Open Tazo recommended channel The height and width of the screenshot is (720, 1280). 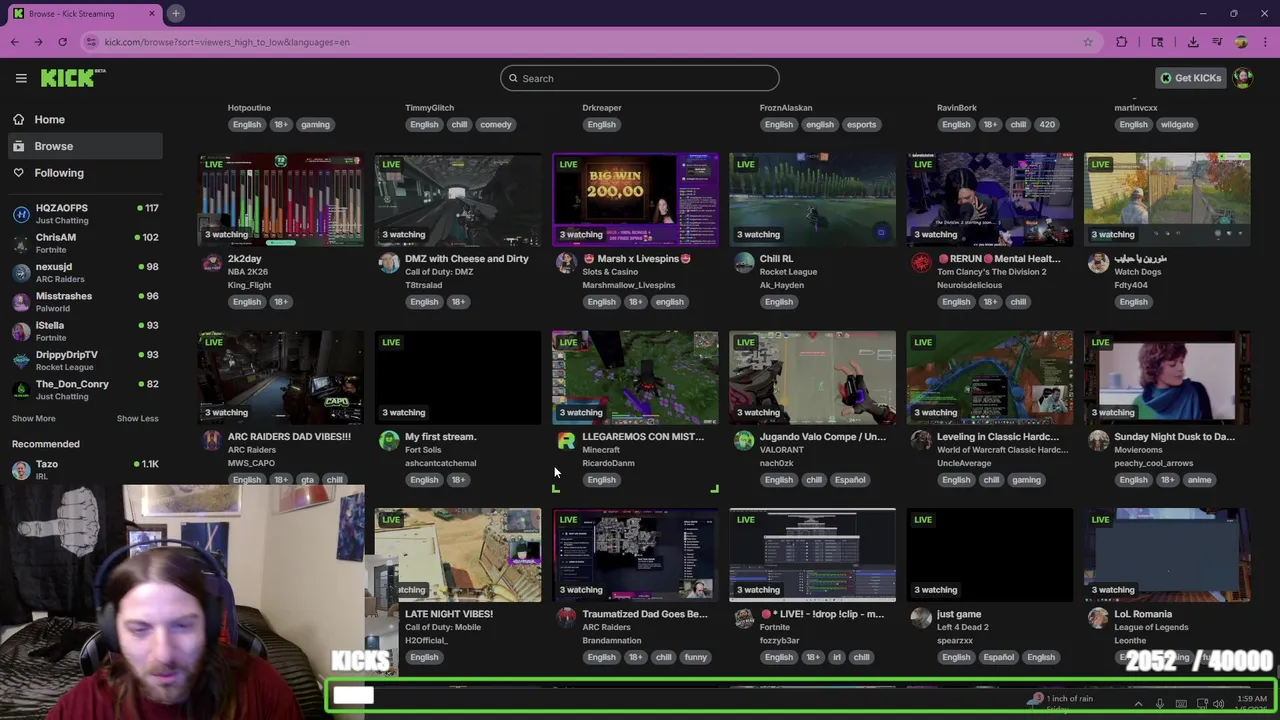pyautogui.click(x=85, y=469)
